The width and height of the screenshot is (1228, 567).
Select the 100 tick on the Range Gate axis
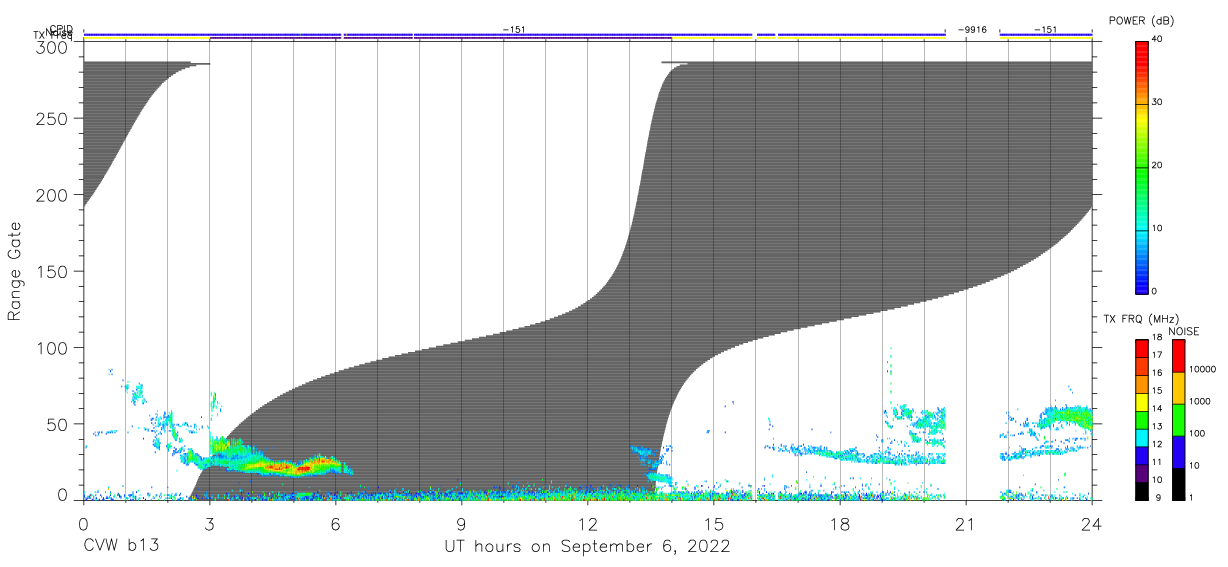54,348
